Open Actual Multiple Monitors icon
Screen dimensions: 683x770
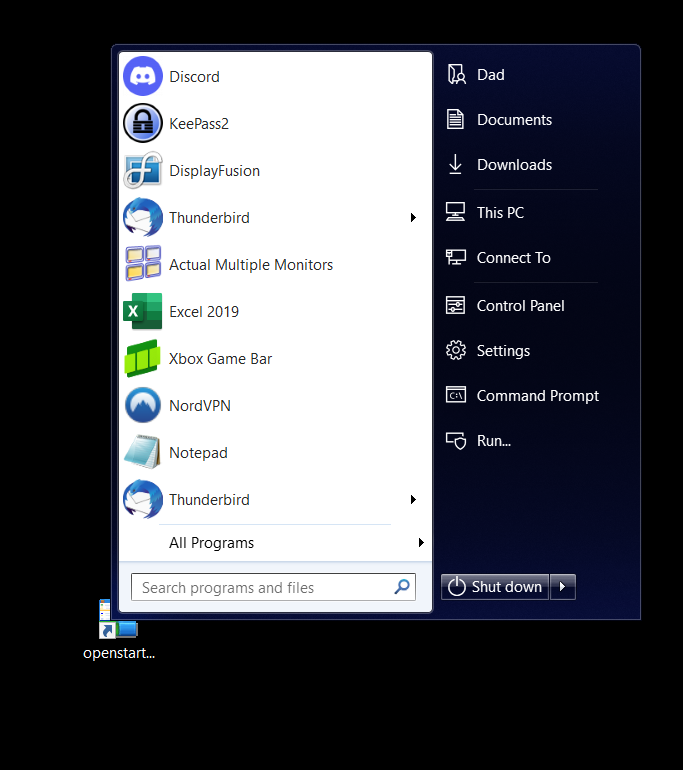click(142, 264)
